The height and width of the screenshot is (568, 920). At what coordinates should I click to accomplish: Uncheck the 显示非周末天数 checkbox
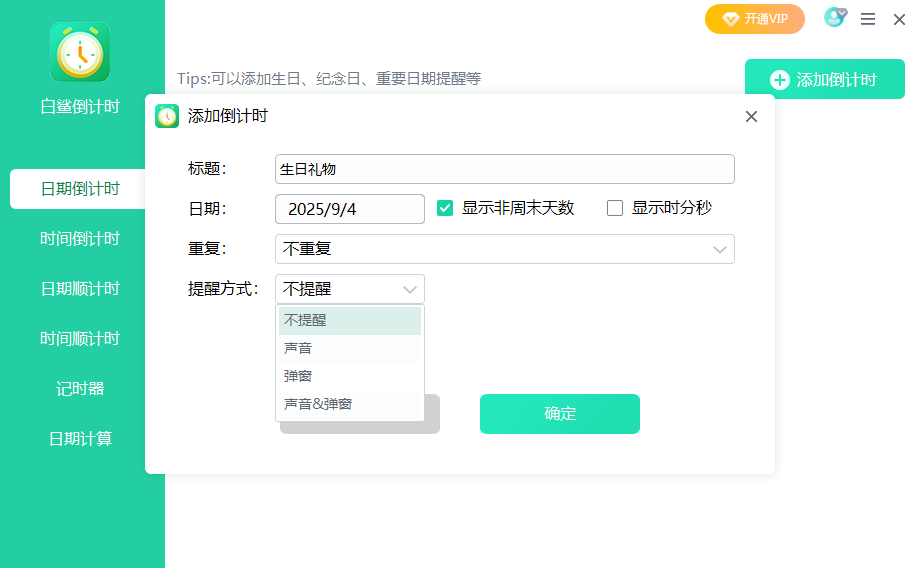[x=446, y=208]
